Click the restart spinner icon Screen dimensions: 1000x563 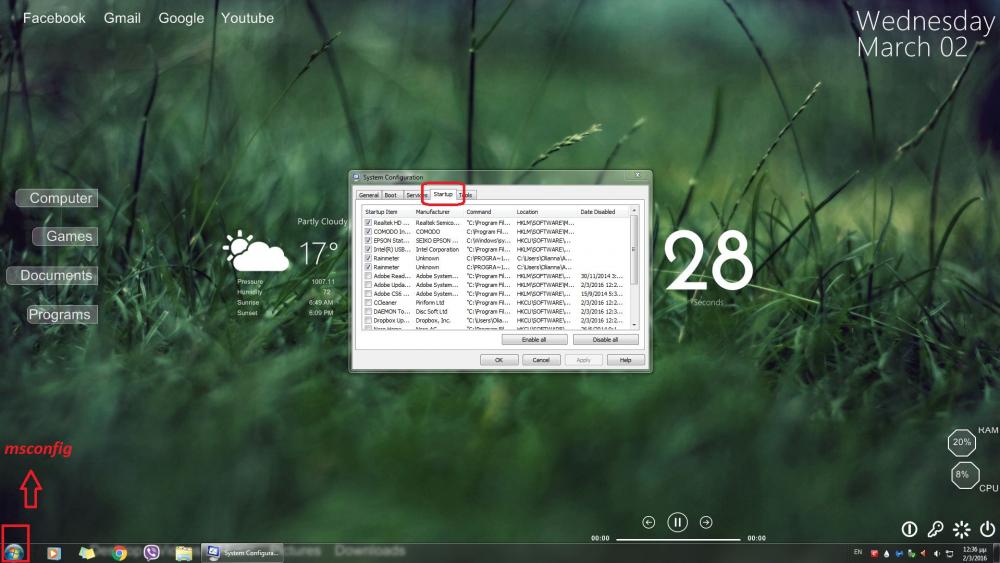(962, 529)
